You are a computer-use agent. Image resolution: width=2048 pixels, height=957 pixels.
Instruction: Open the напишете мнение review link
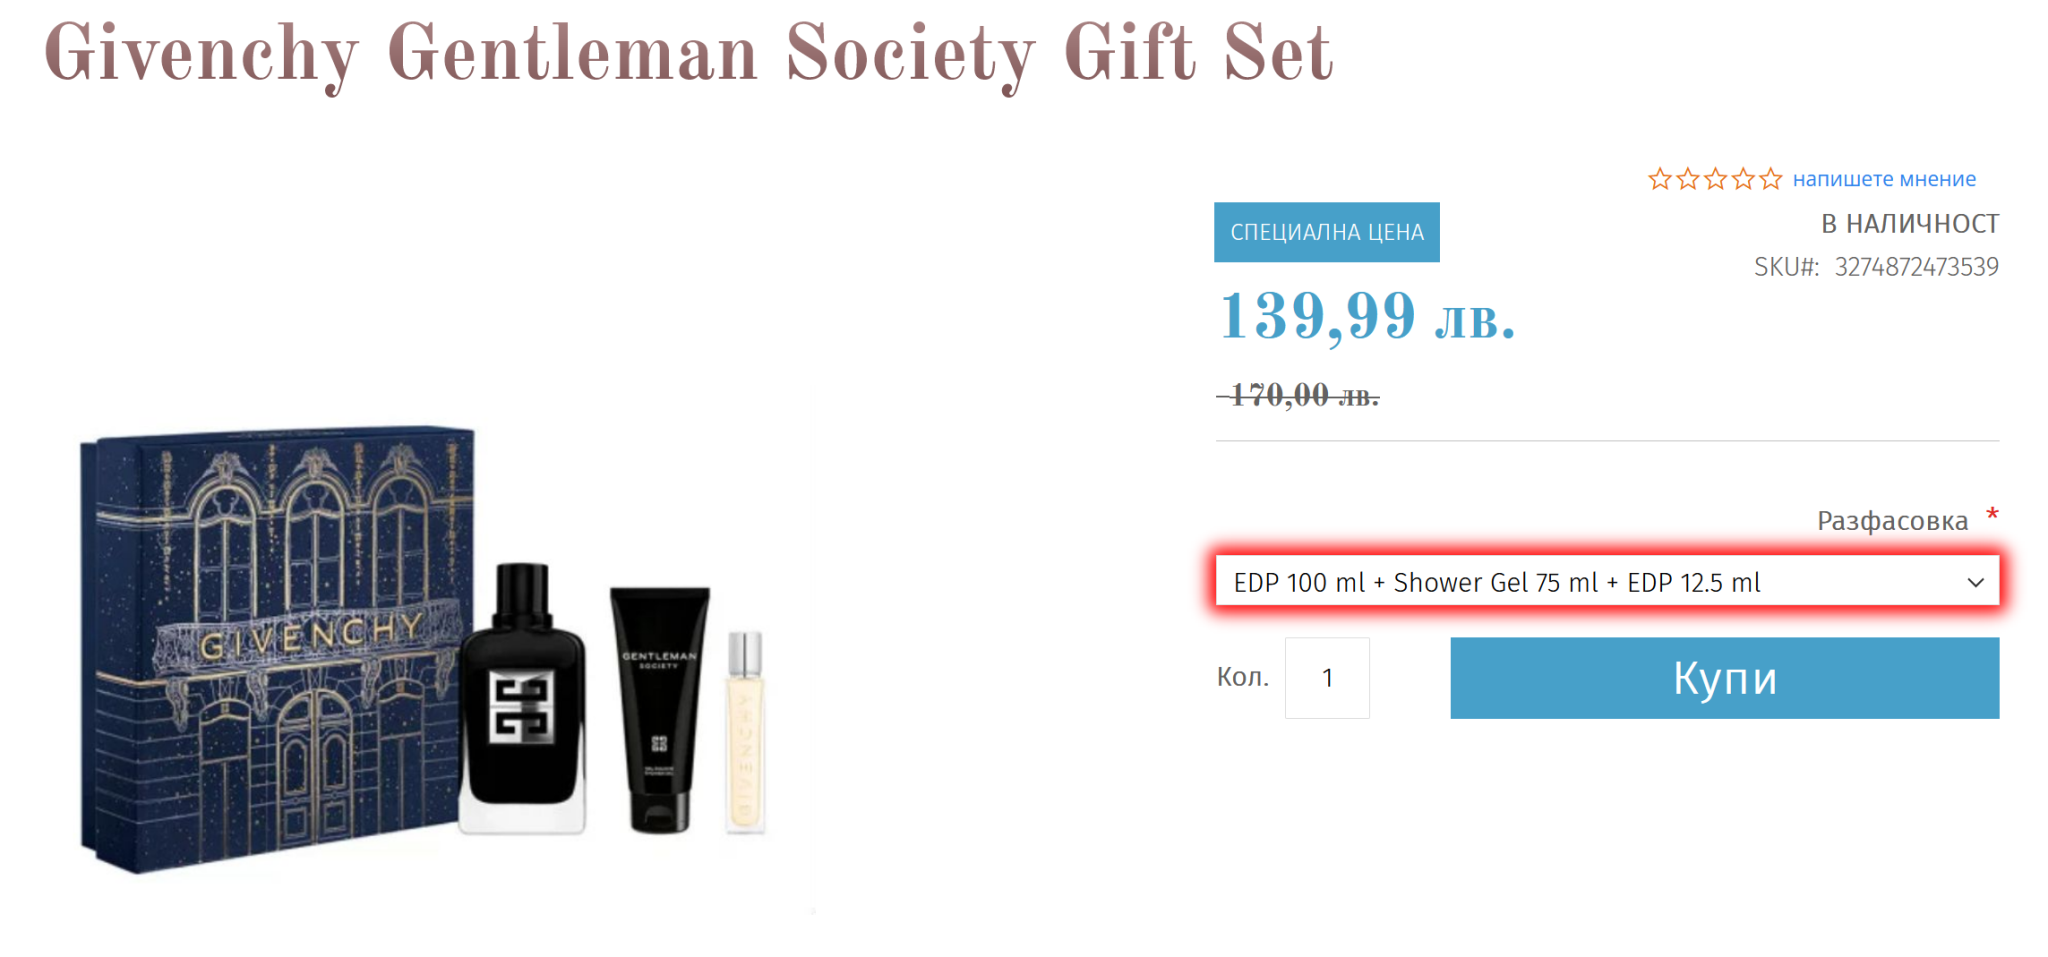1884,179
